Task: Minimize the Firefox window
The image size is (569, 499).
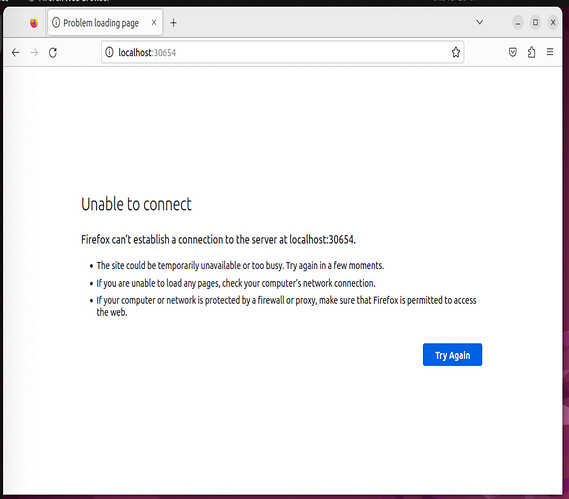Action: (518, 23)
